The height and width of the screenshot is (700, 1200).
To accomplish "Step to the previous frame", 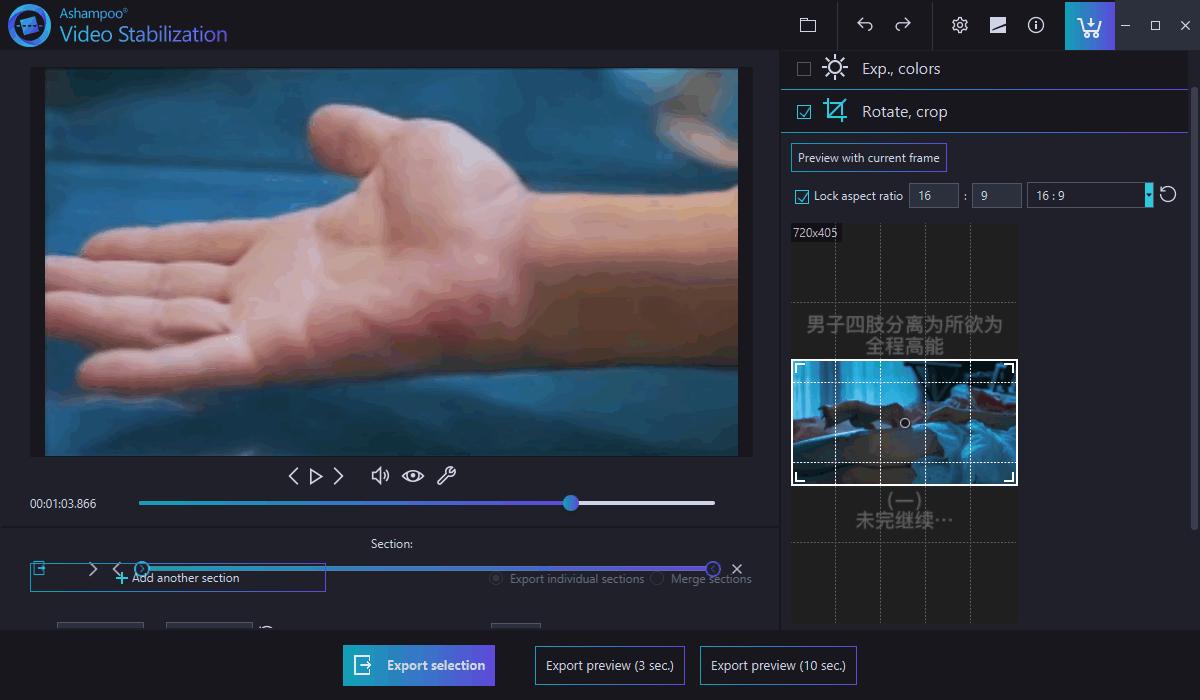I will [x=293, y=476].
